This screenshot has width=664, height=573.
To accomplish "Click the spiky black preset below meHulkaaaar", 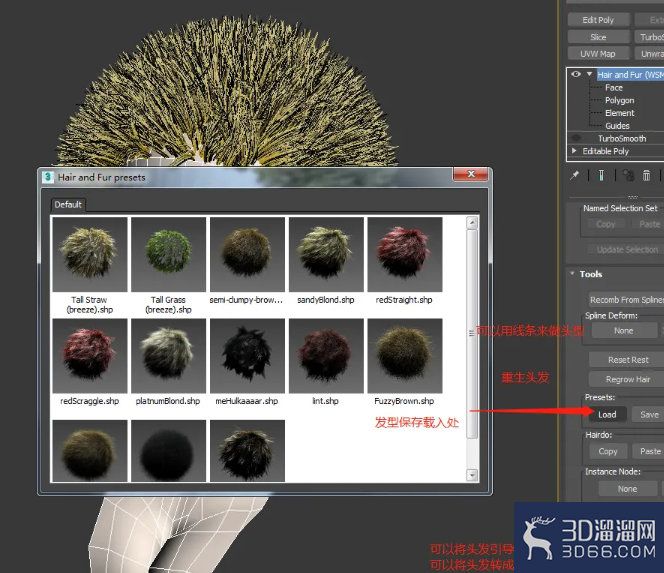I will [247, 451].
